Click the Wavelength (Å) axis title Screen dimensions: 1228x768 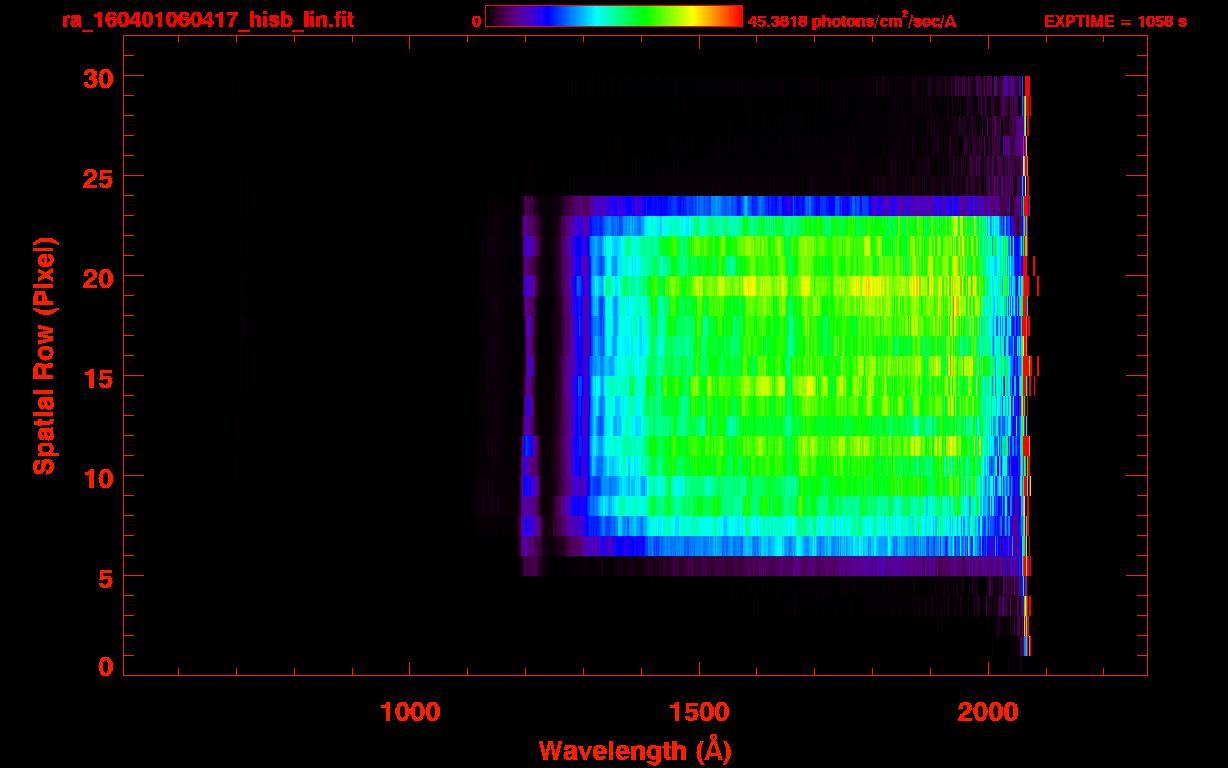pos(635,750)
